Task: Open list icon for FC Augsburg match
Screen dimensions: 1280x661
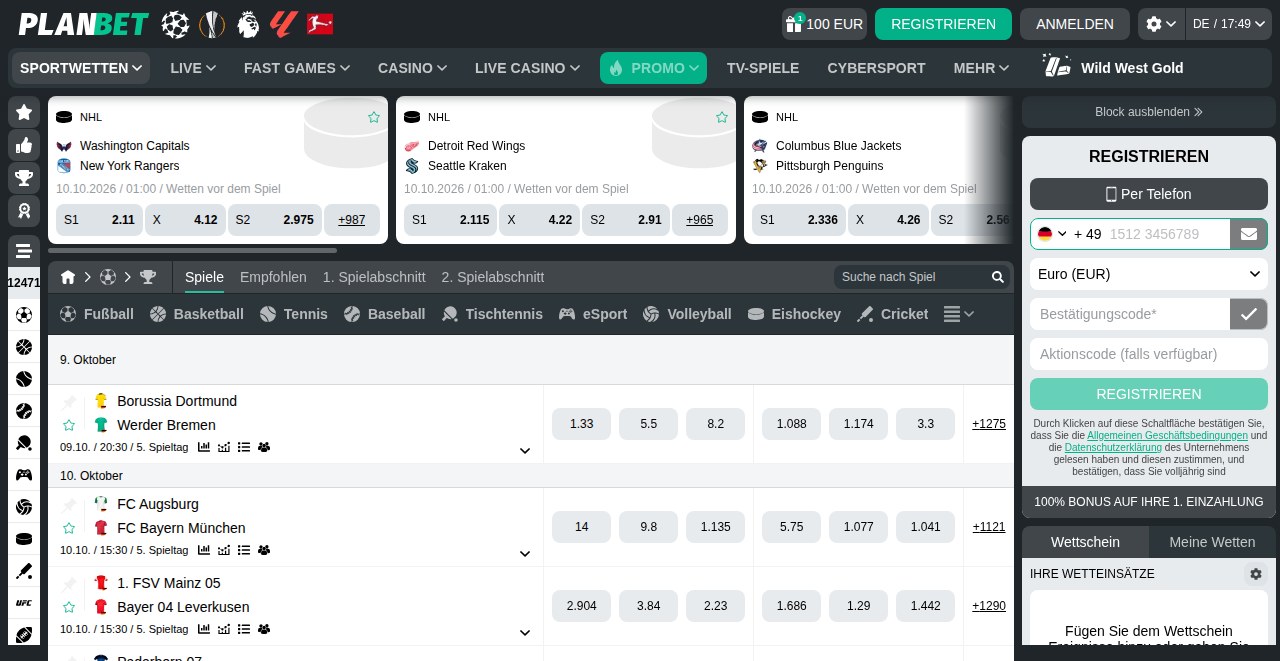Action: [x=244, y=550]
